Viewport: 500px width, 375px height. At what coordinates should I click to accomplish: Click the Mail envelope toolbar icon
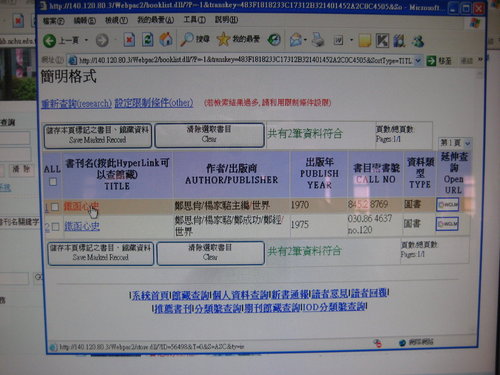[x=295, y=40]
